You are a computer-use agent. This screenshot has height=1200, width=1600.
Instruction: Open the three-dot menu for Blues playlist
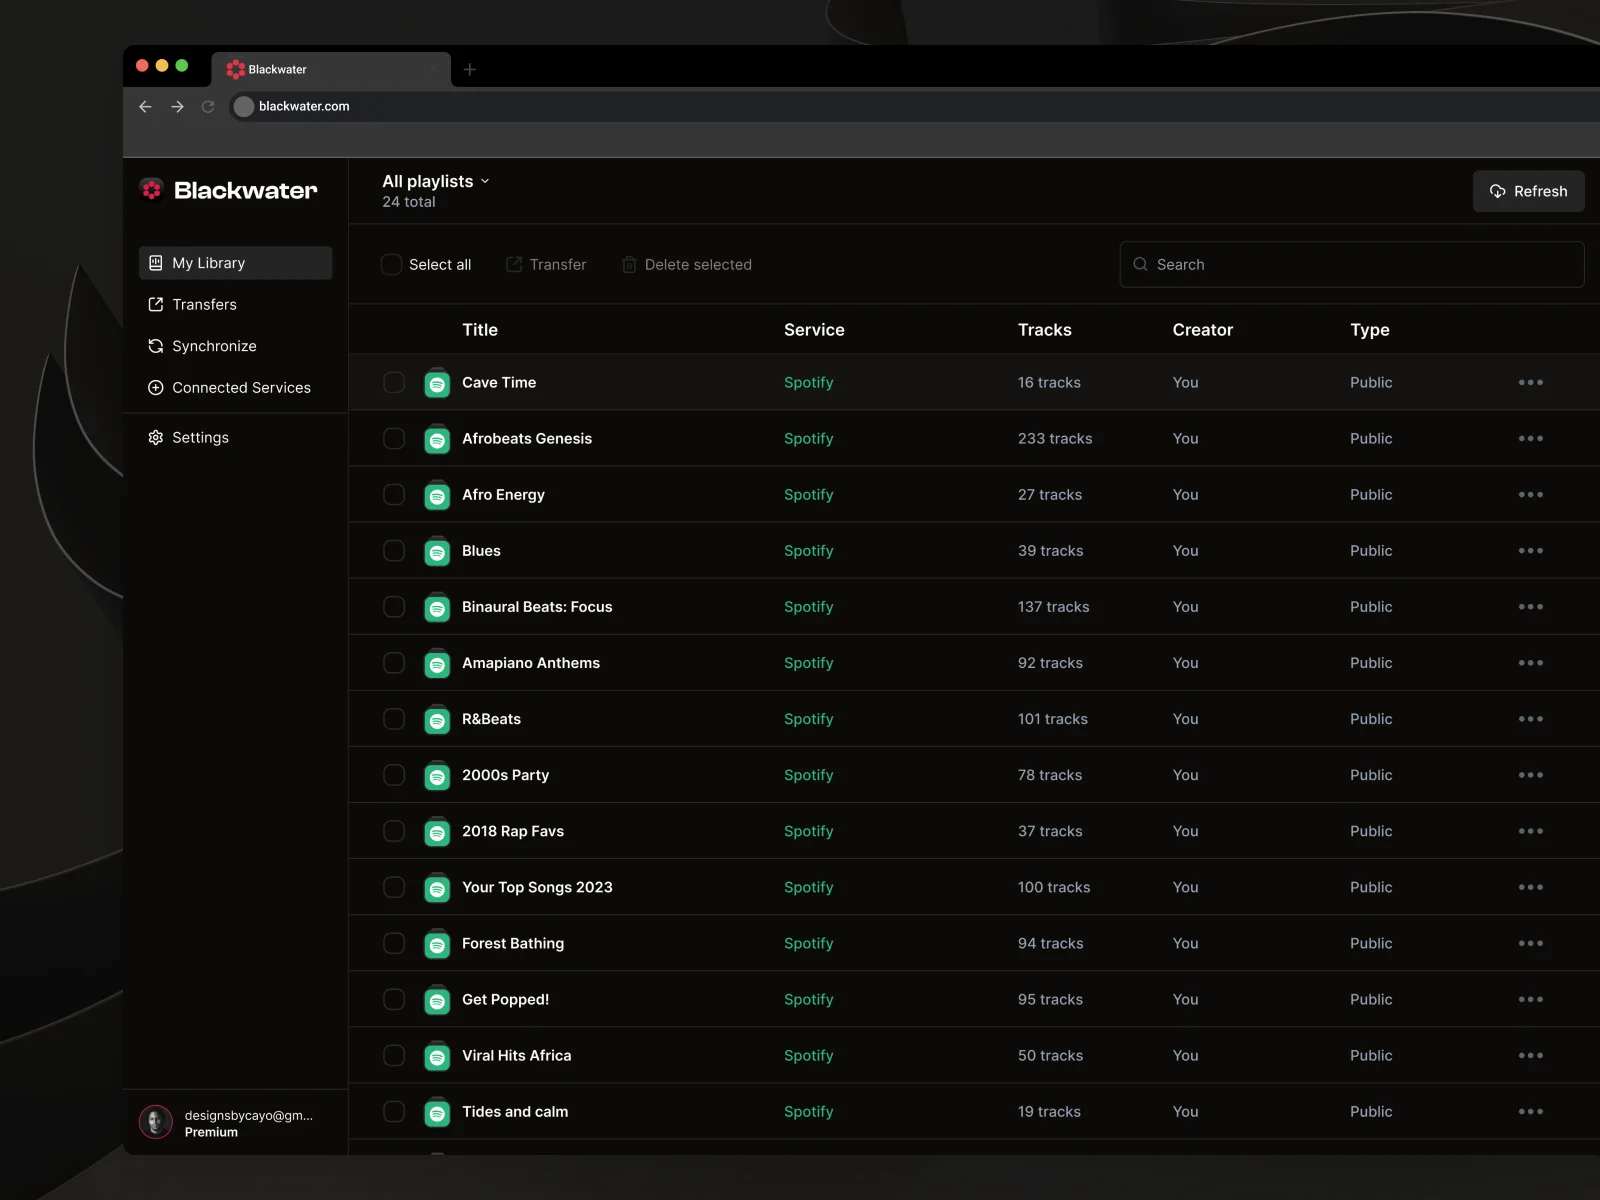tap(1531, 551)
